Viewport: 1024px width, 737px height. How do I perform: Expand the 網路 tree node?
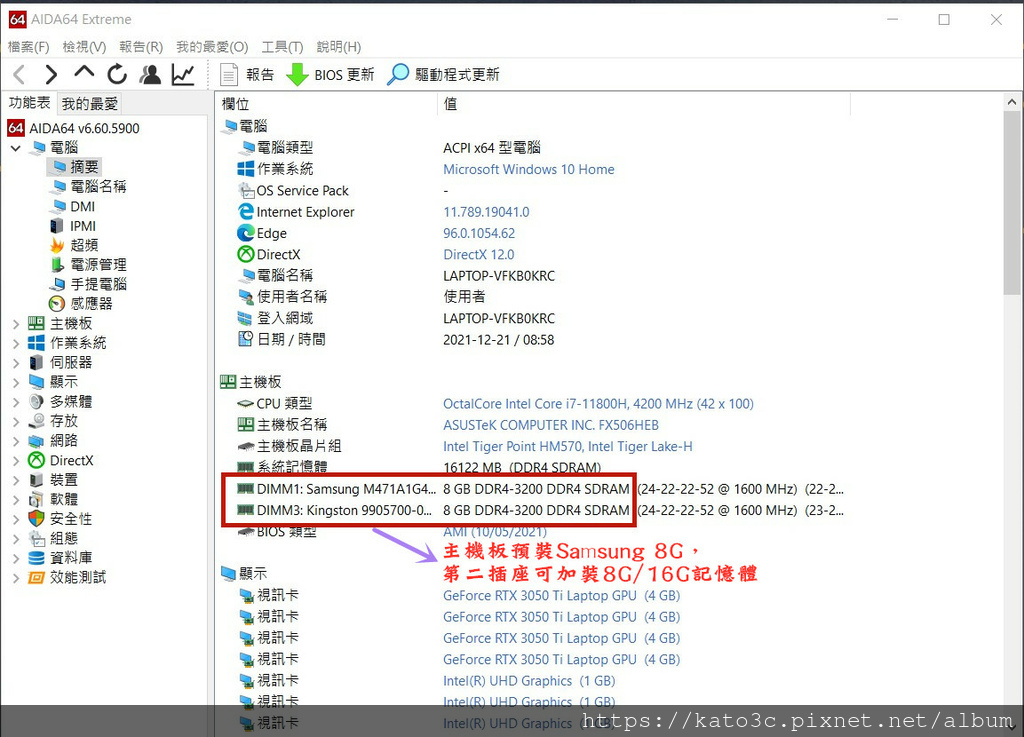[x=16, y=441]
